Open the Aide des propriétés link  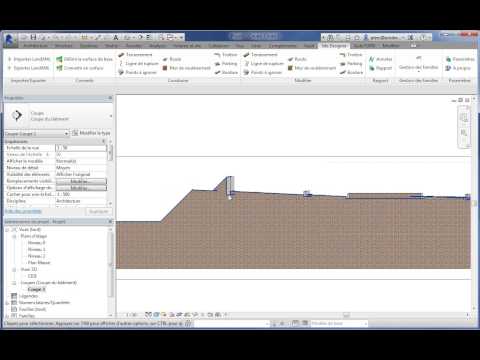pyautogui.click(x=23, y=211)
